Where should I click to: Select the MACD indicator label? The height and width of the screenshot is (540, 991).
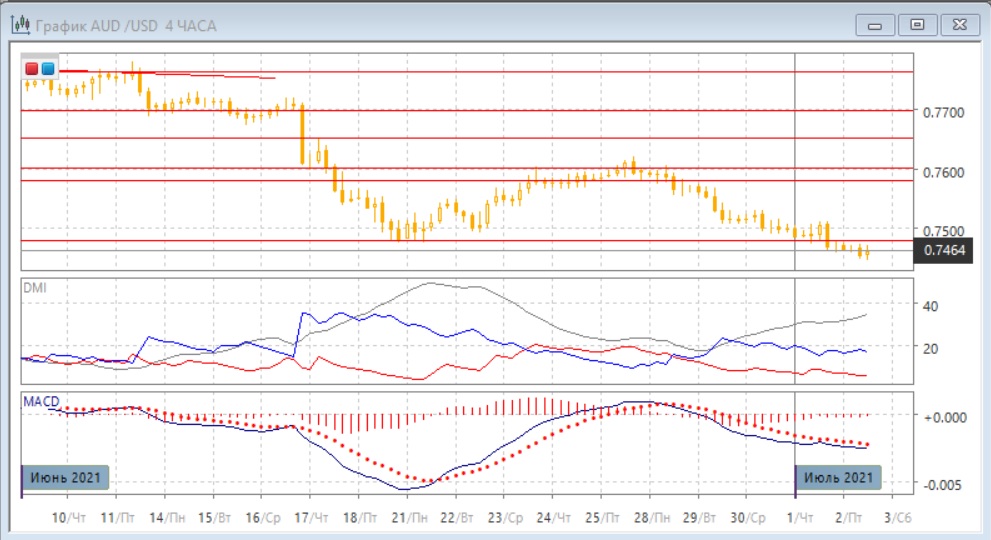[41, 401]
